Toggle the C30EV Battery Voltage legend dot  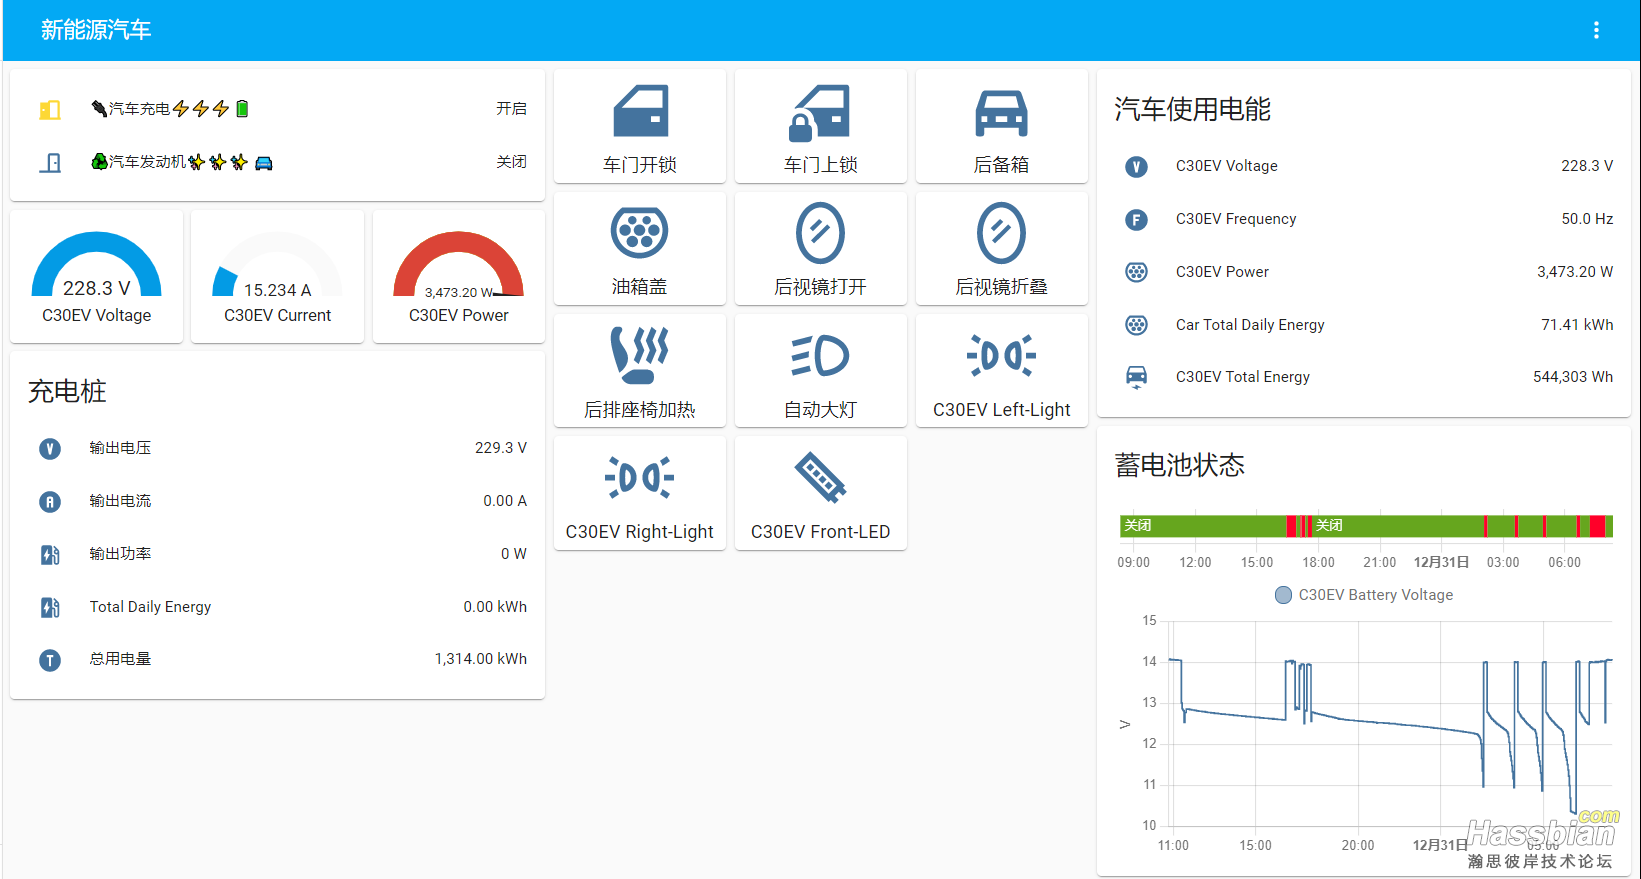point(1283,595)
